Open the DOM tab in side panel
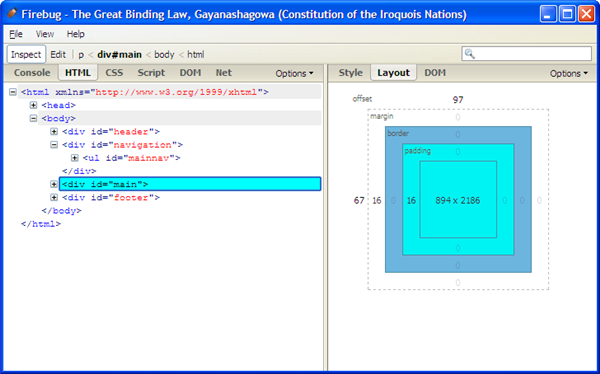 [x=435, y=73]
